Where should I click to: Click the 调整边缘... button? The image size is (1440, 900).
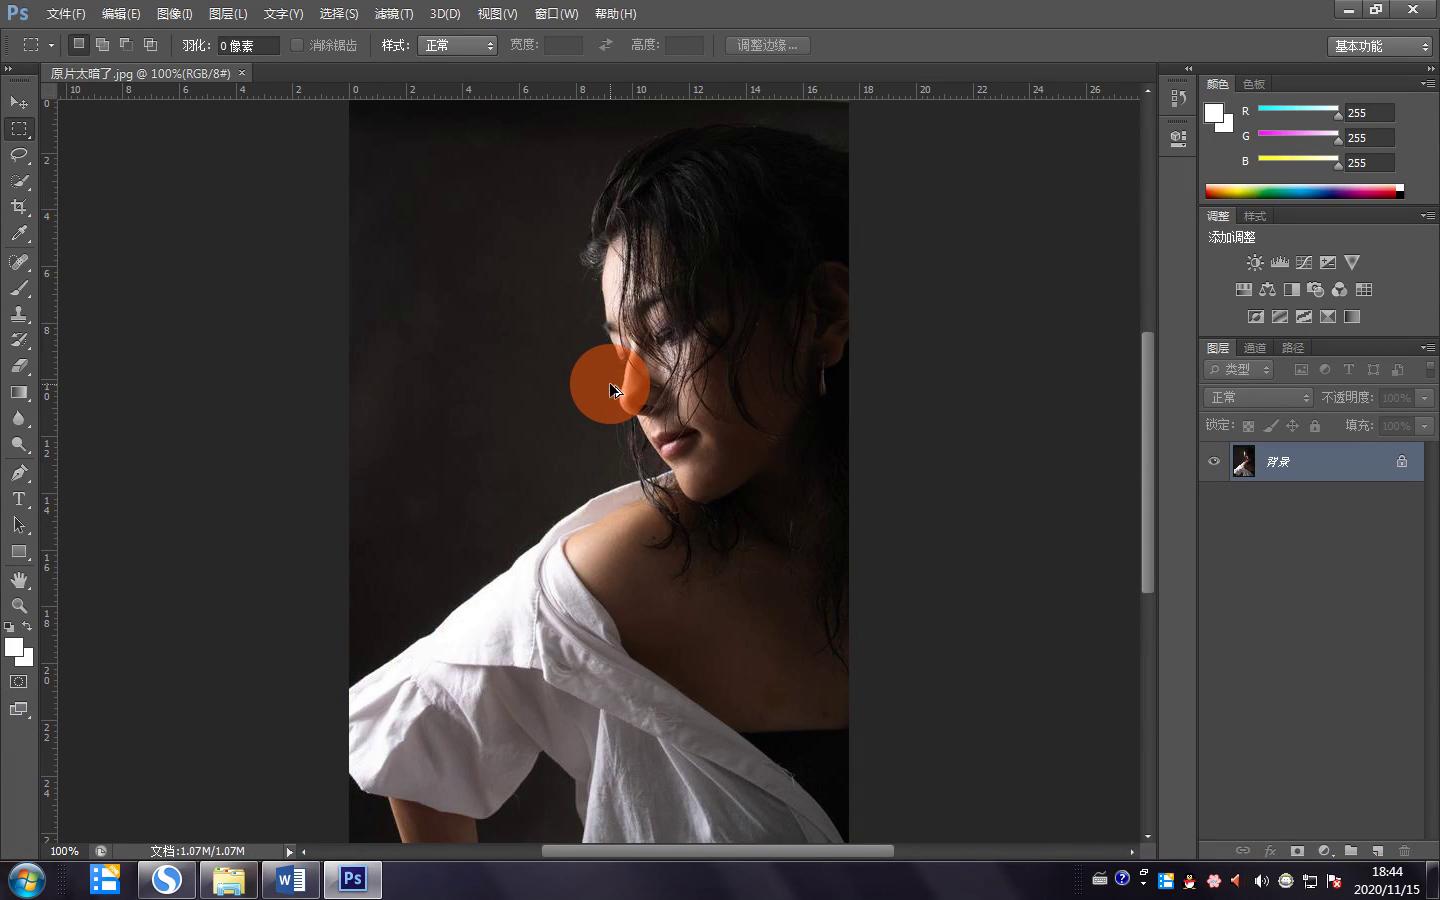coord(767,45)
